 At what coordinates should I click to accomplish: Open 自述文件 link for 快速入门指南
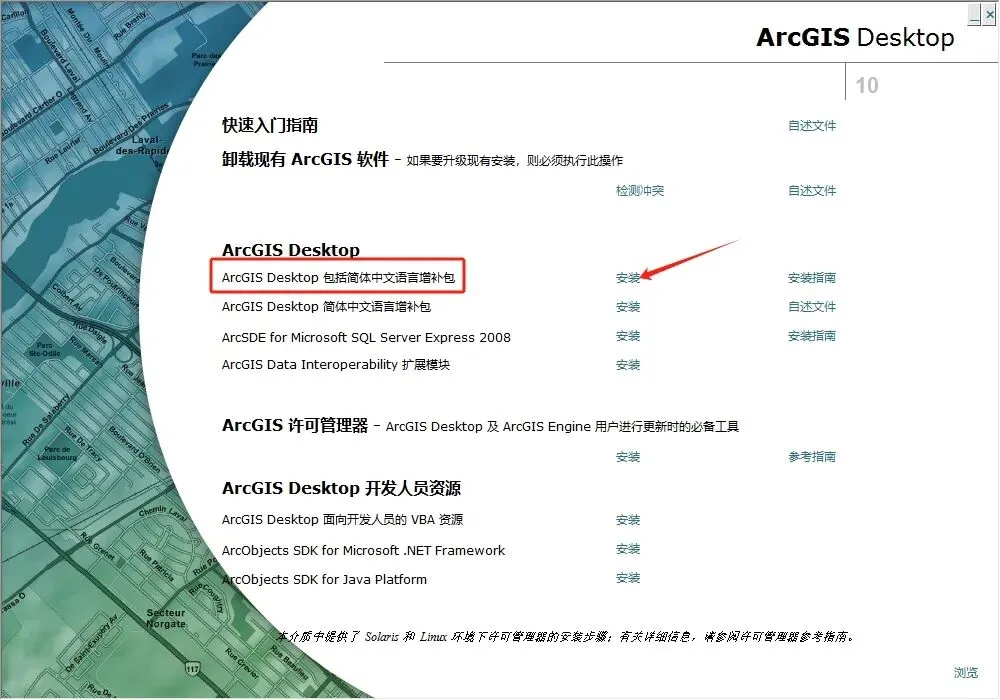pyautogui.click(x=812, y=126)
